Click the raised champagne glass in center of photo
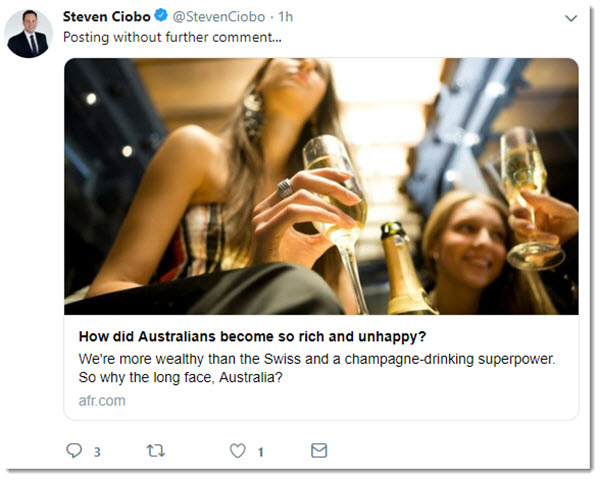 (x=333, y=190)
